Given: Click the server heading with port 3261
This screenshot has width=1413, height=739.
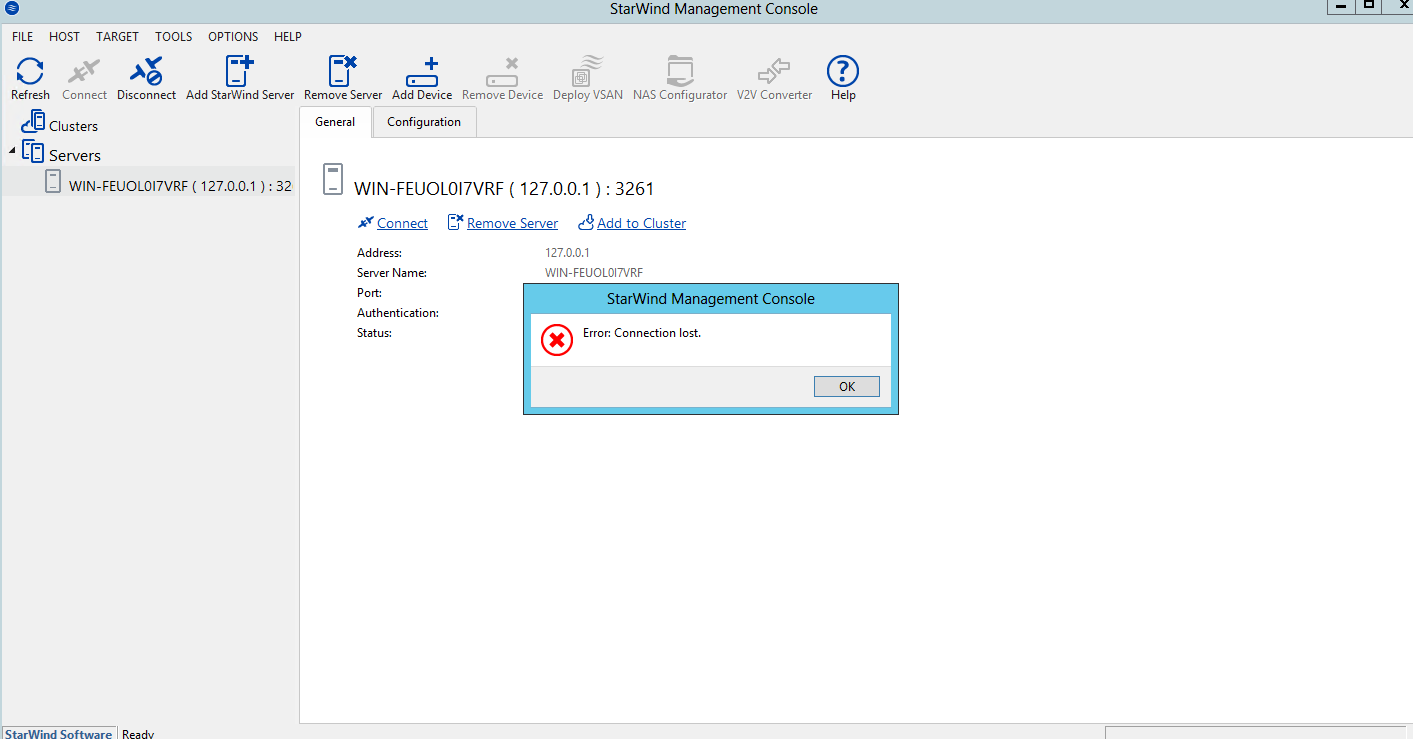Looking at the screenshot, I should pos(504,188).
